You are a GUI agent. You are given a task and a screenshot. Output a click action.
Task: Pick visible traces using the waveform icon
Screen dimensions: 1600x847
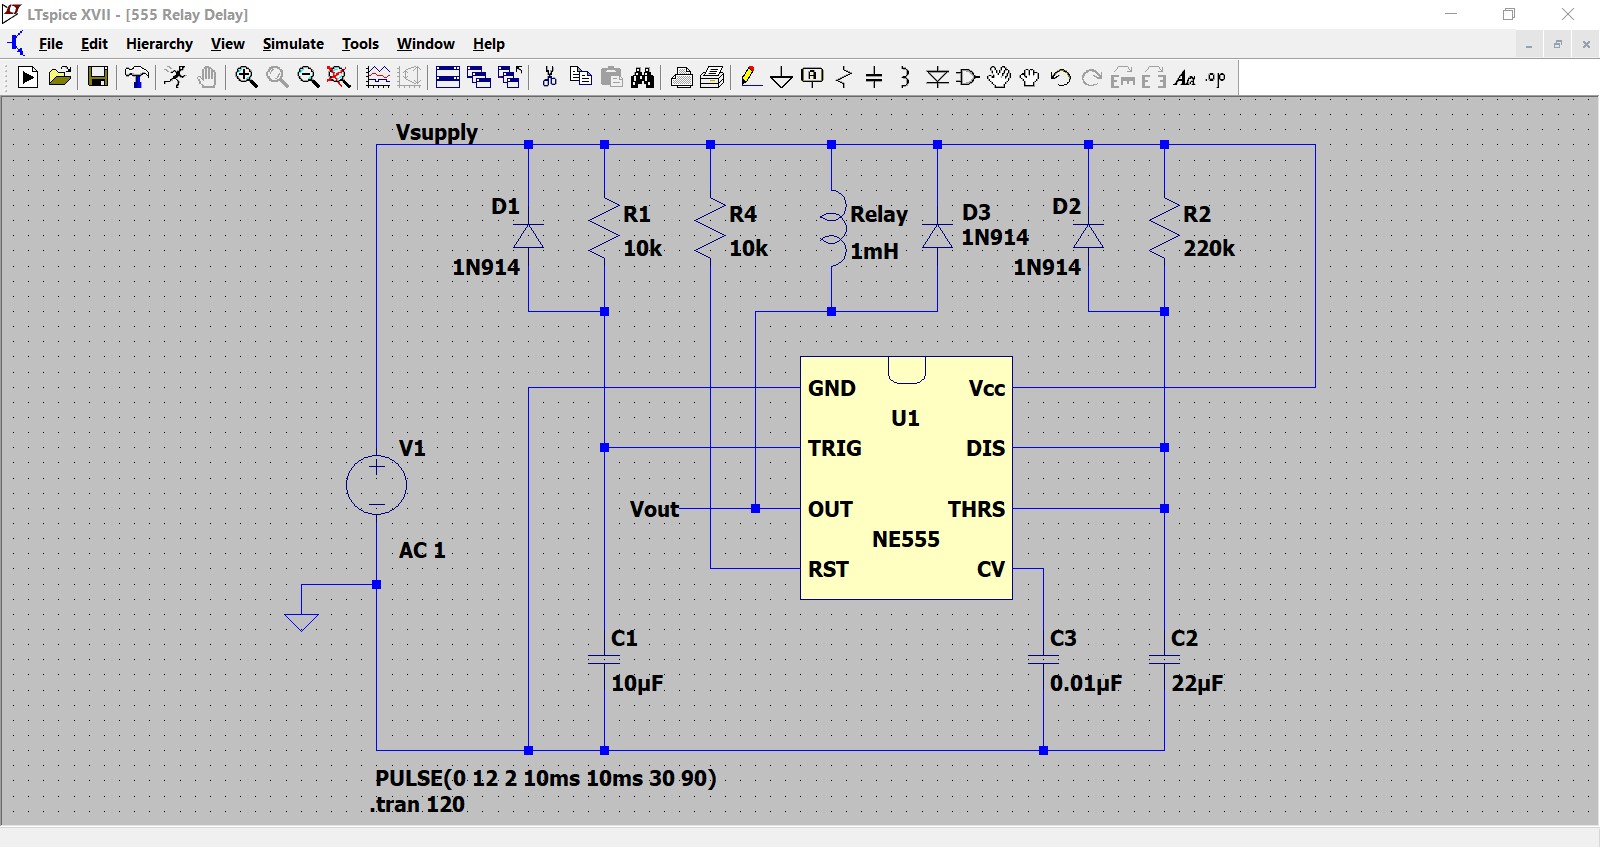378,77
